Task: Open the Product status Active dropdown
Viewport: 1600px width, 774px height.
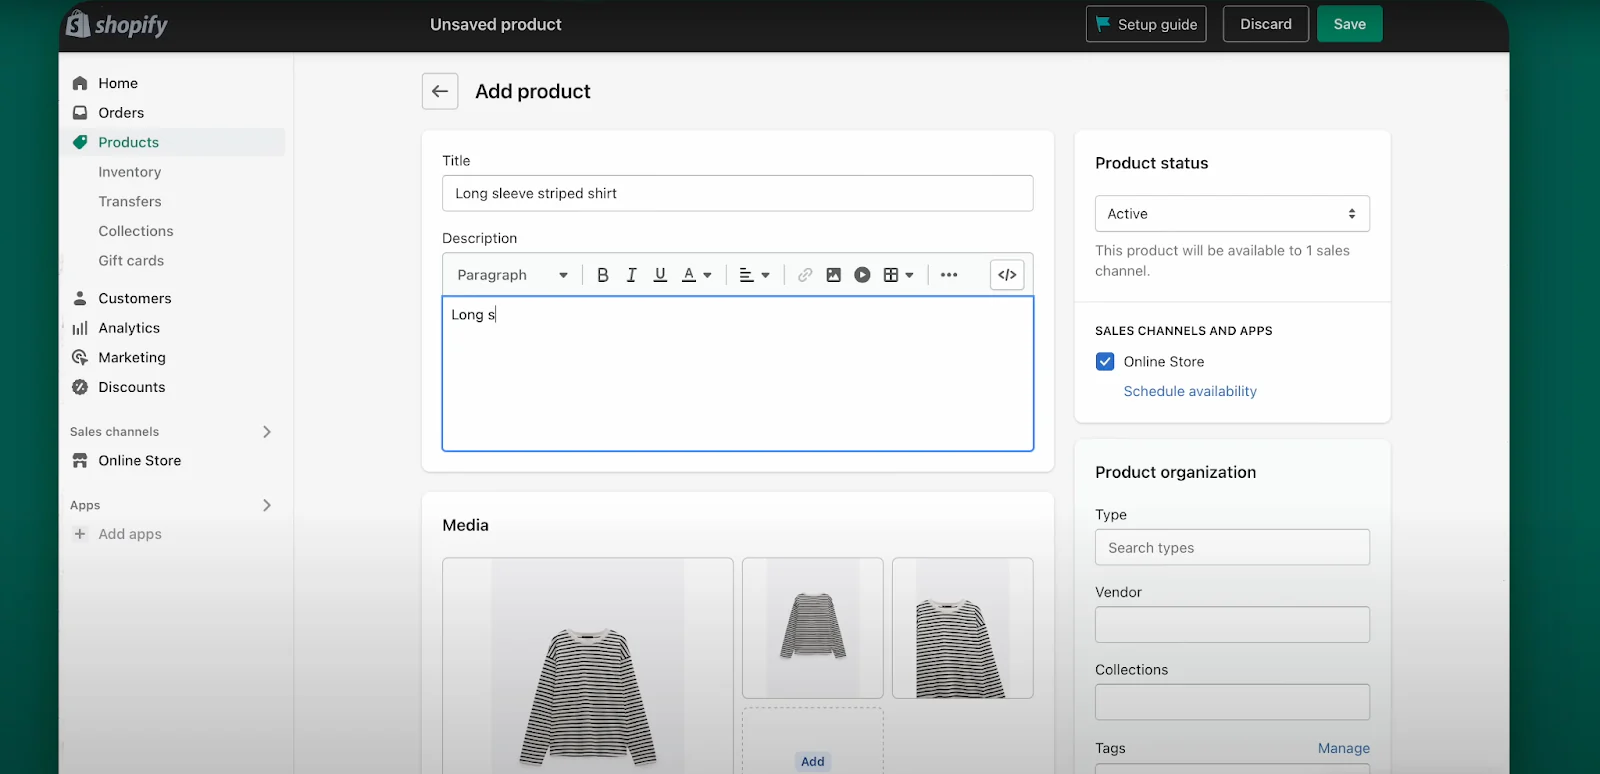Action: 1231,214
